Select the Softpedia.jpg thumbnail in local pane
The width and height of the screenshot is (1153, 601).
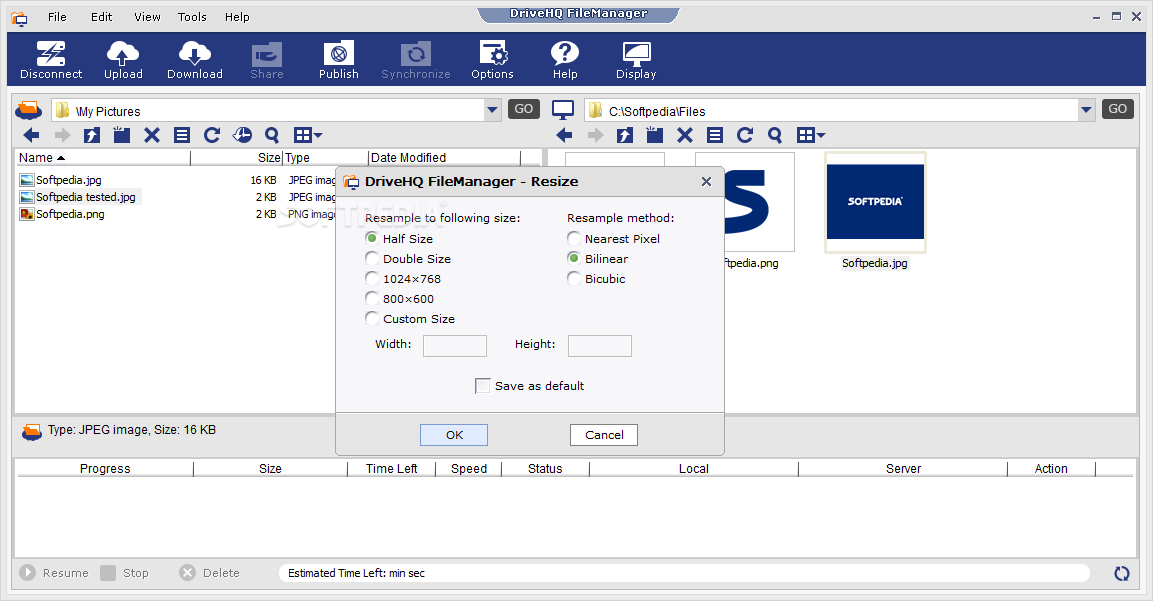coord(875,202)
